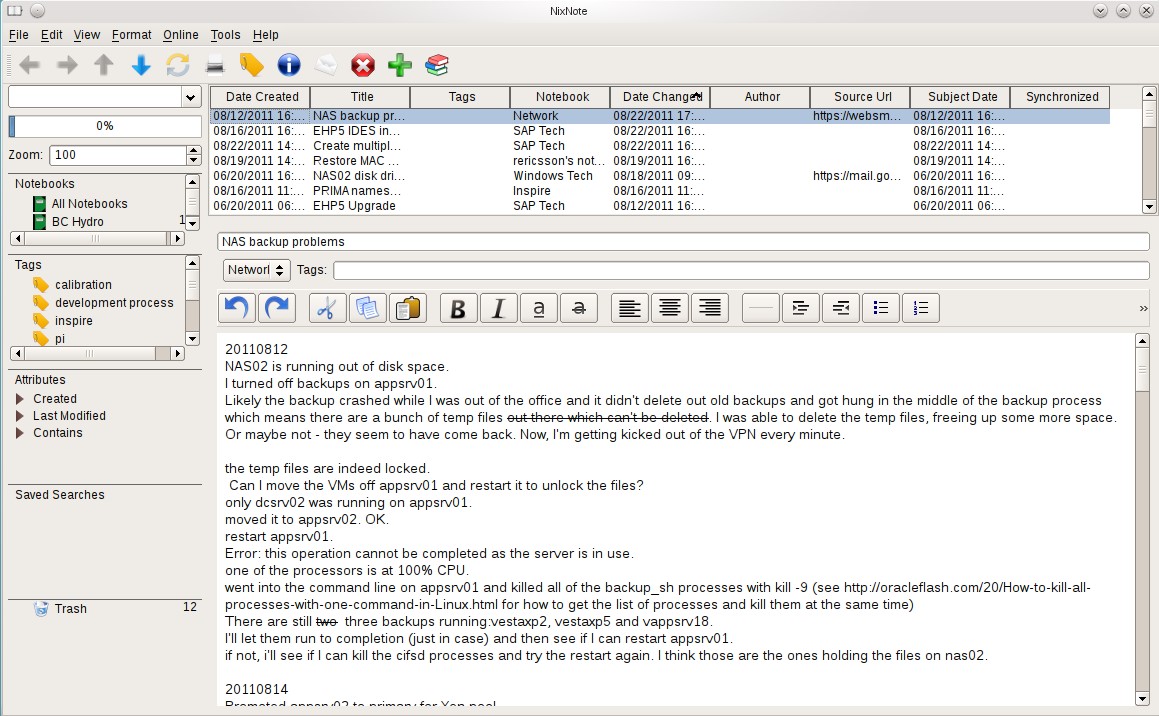Click the blue info icon

(289, 66)
